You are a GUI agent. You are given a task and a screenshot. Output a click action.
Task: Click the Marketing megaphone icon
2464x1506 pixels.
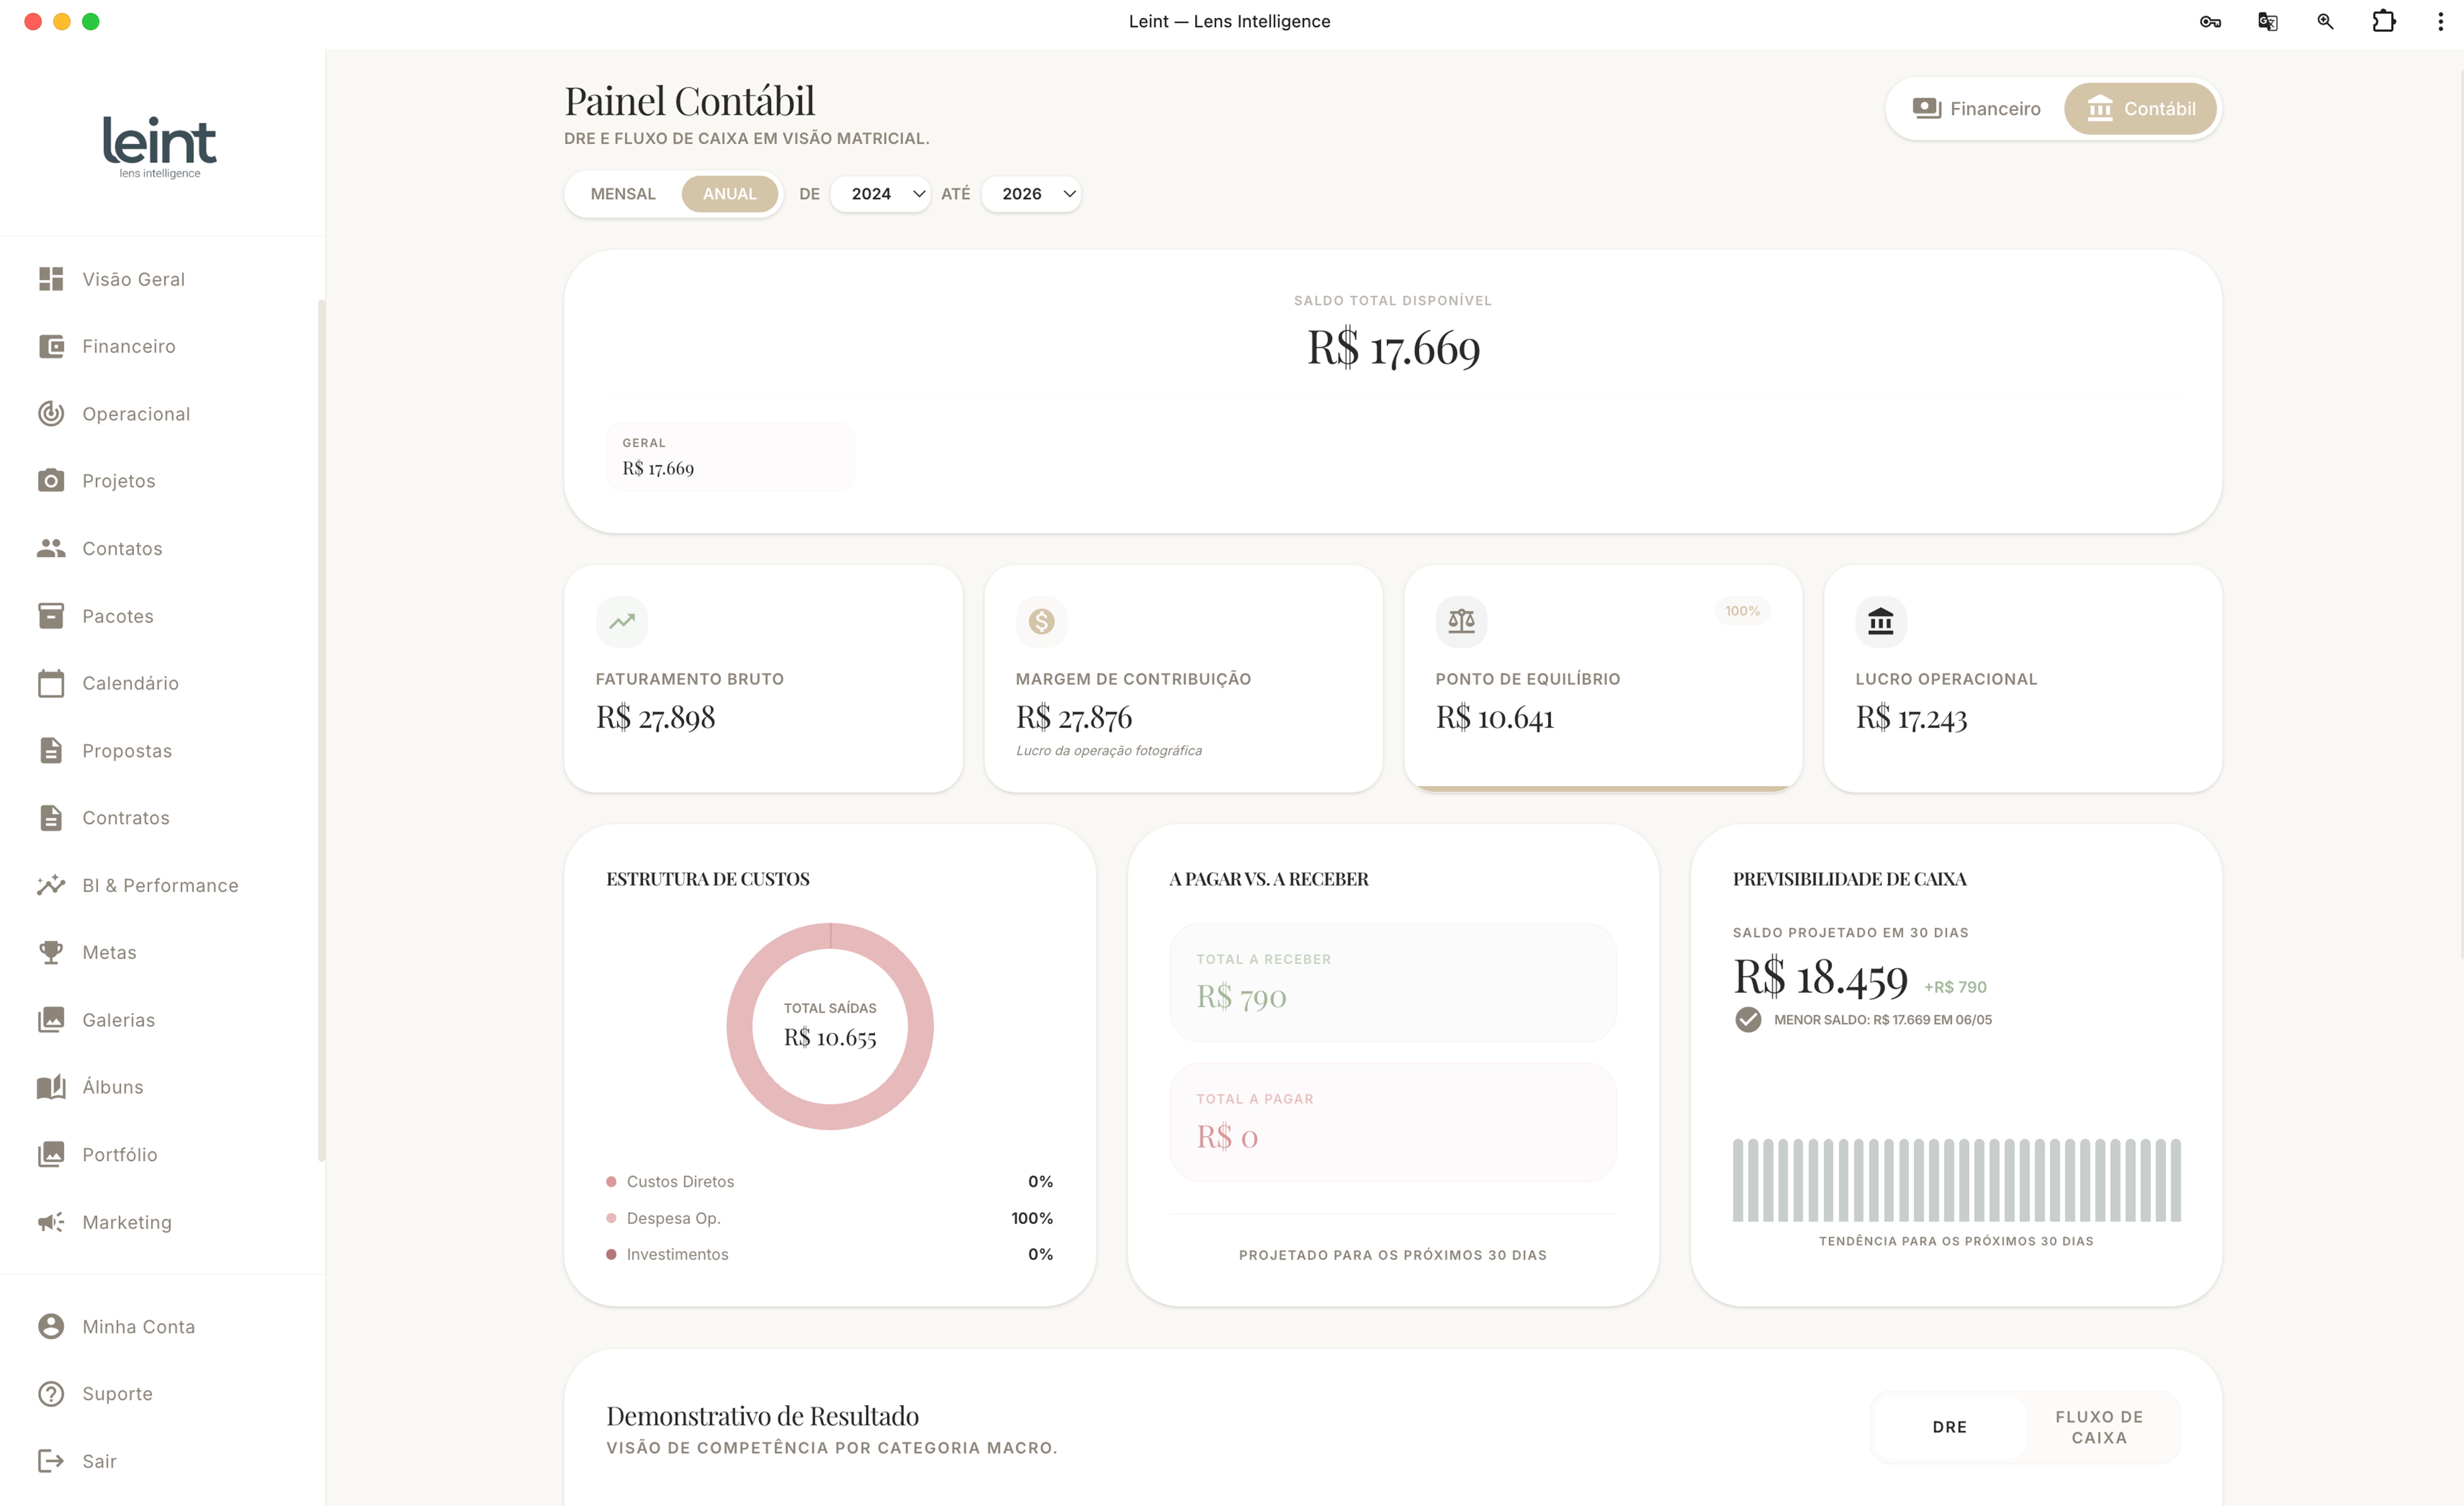click(51, 1222)
